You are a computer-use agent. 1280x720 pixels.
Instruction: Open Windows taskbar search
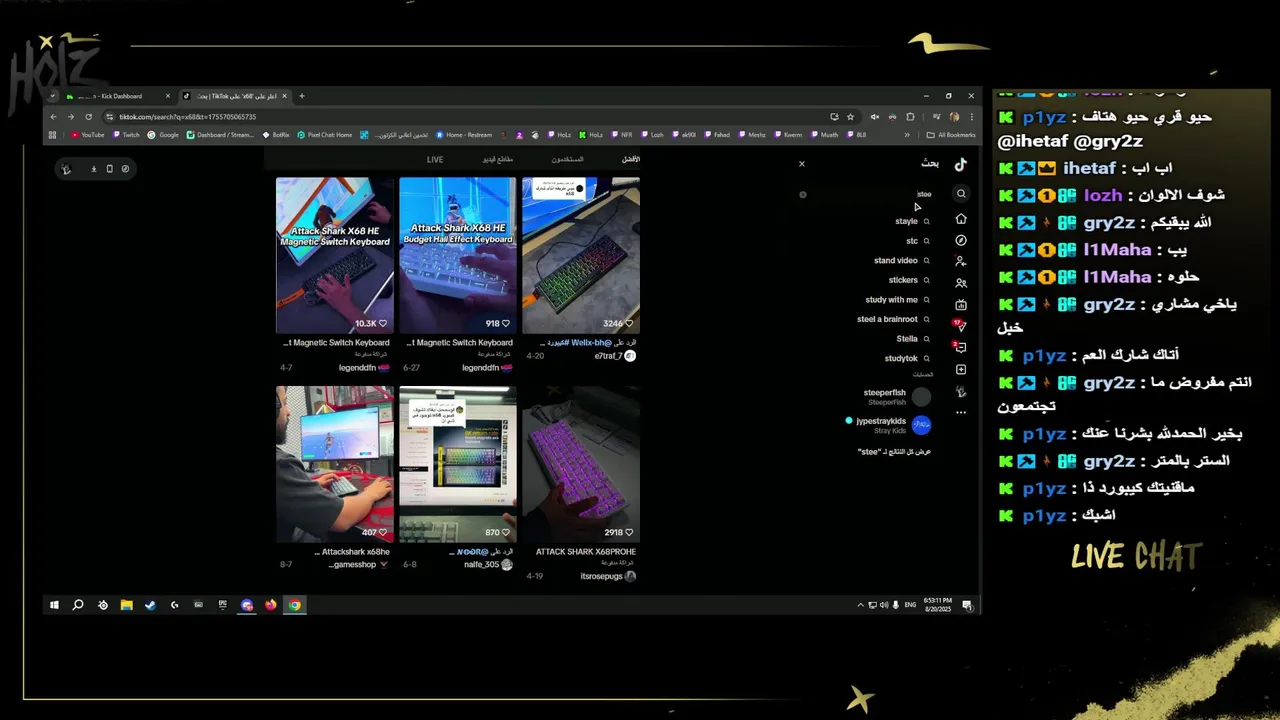(78, 605)
